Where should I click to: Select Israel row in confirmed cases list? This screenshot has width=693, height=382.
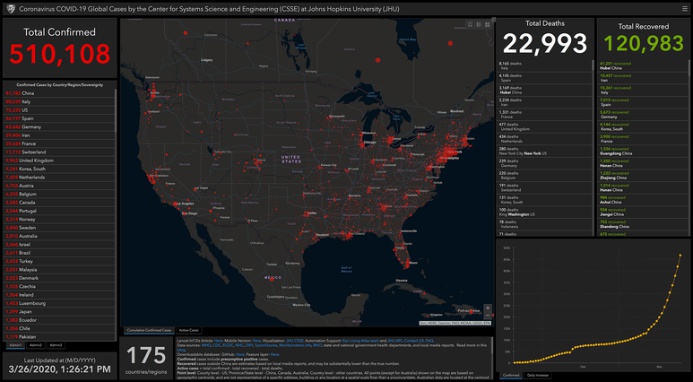pyautogui.click(x=59, y=244)
